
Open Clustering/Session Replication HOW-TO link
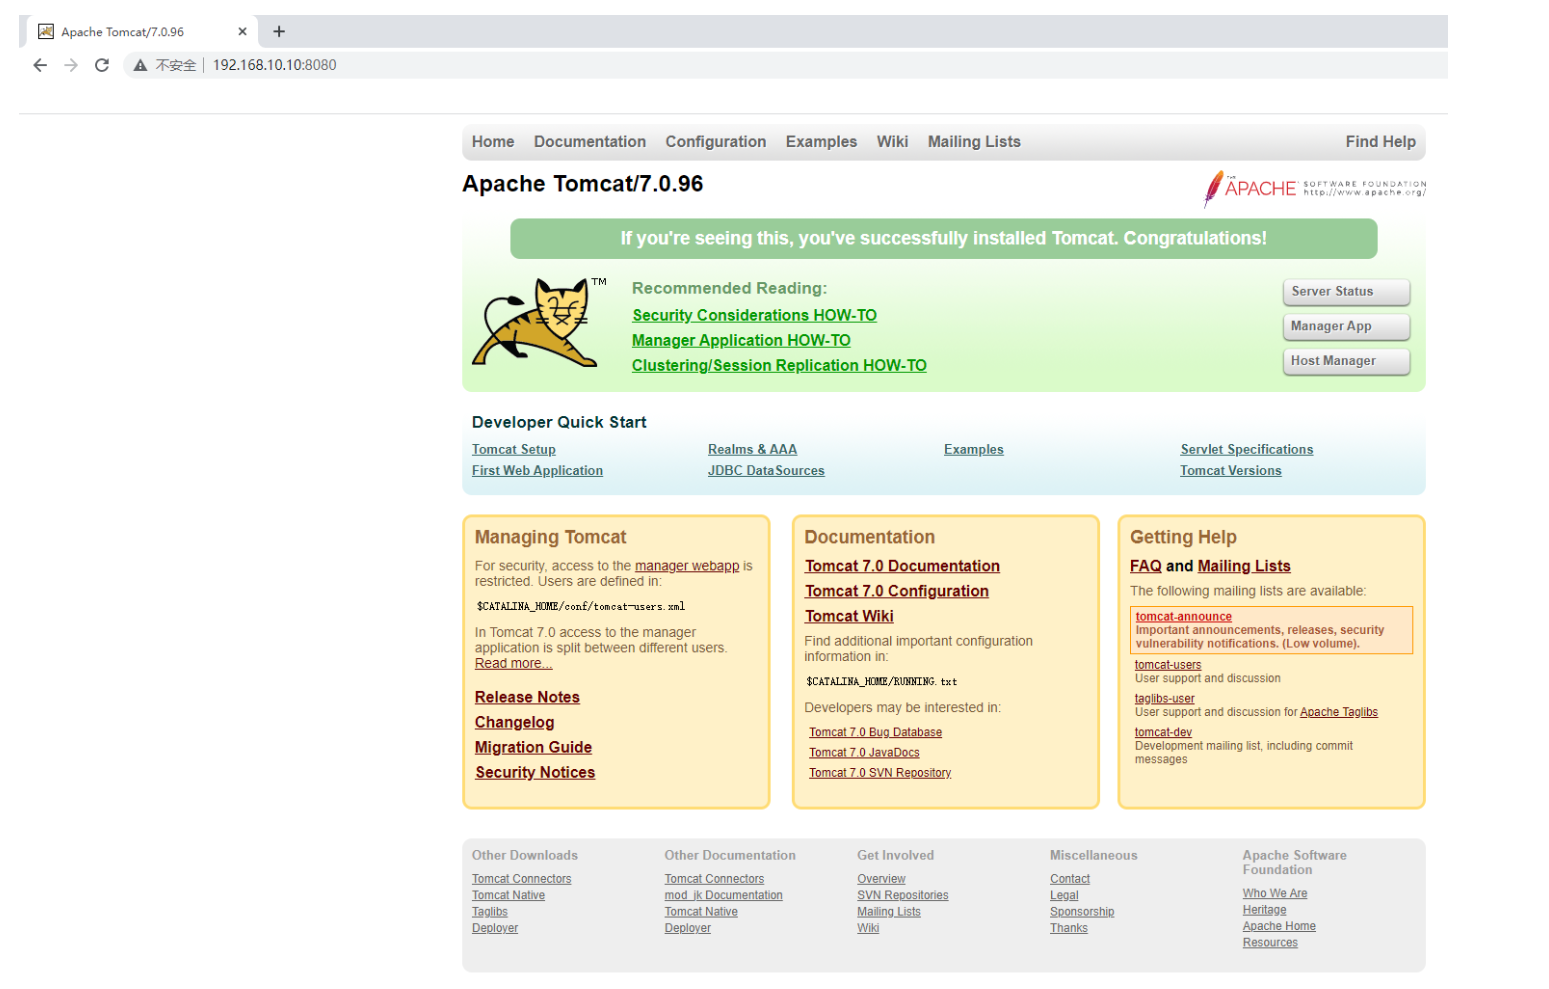779,366
